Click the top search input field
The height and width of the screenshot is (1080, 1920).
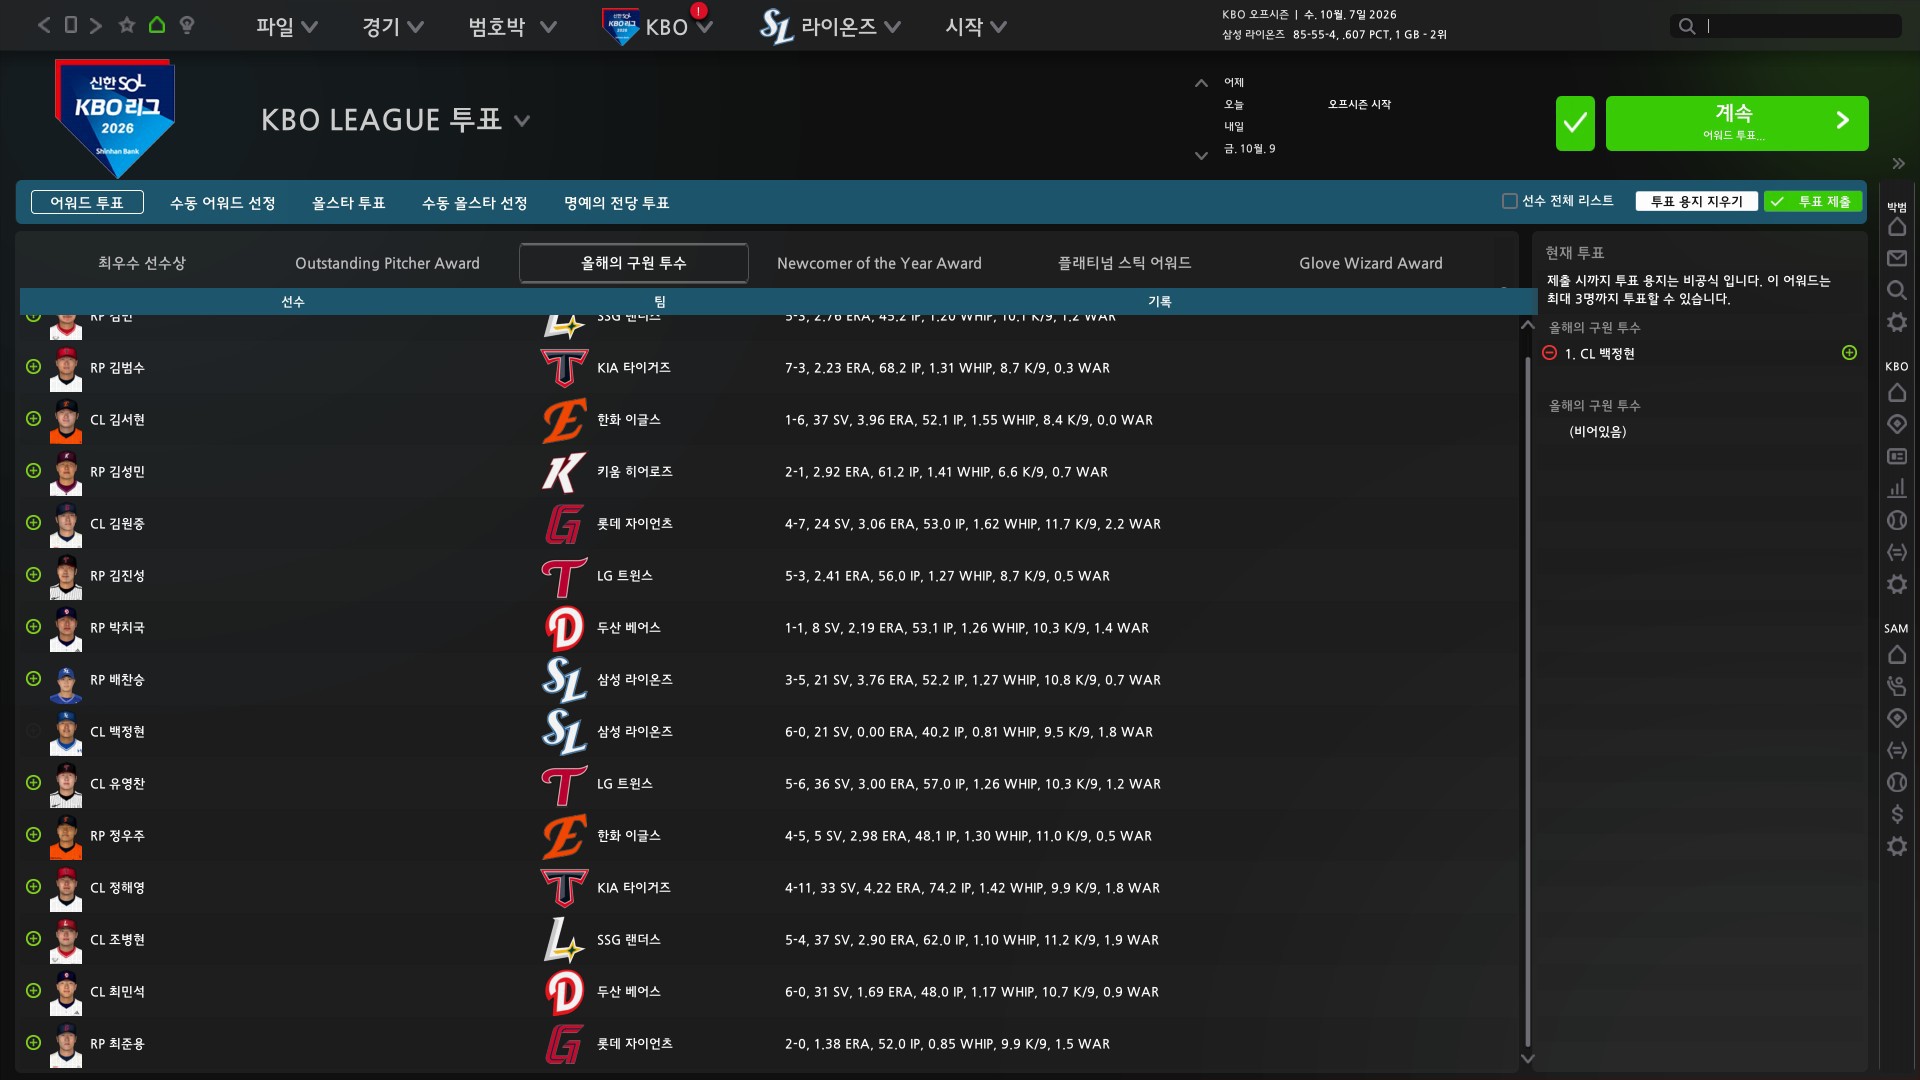pyautogui.click(x=1800, y=26)
